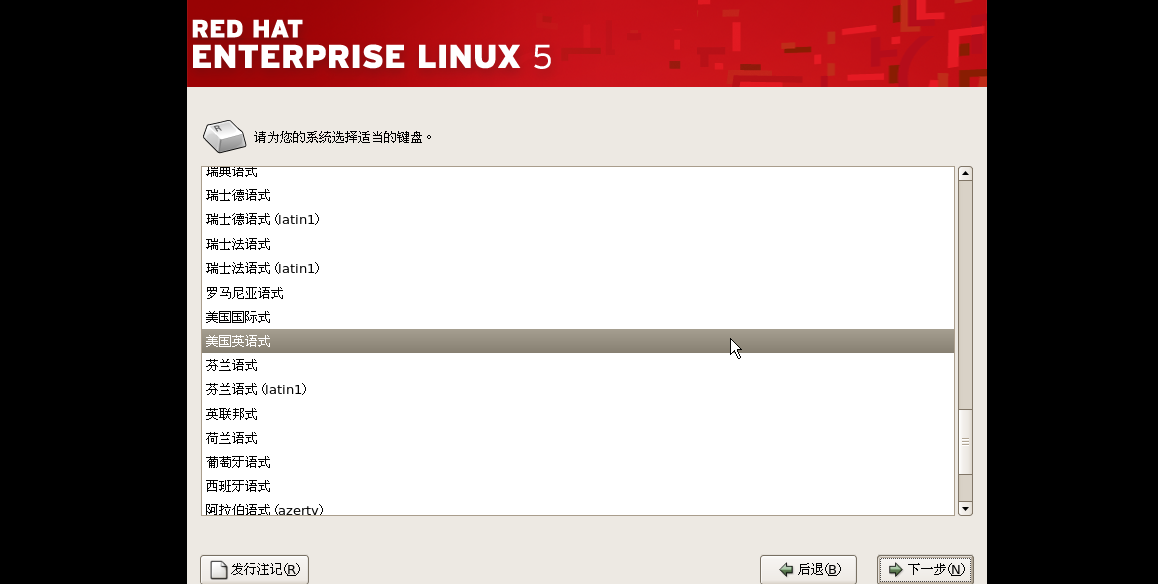Click the keyboard icon beside the prompt
The height and width of the screenshot is (584, 1158).
224,135
